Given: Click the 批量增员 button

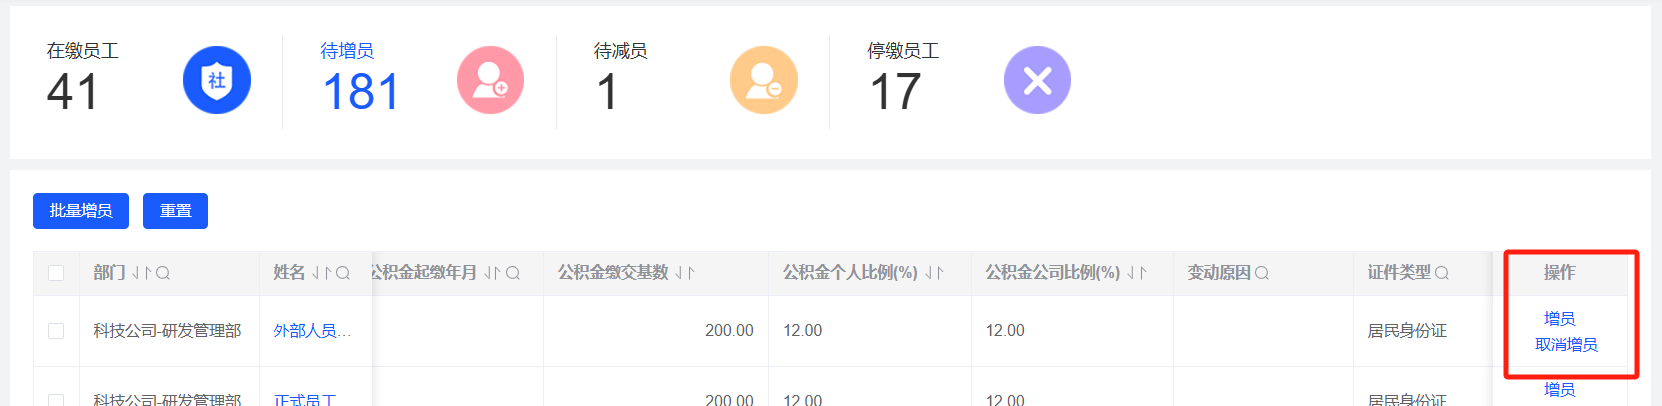Looking at the screenshot, I should (x=81, y=211).
